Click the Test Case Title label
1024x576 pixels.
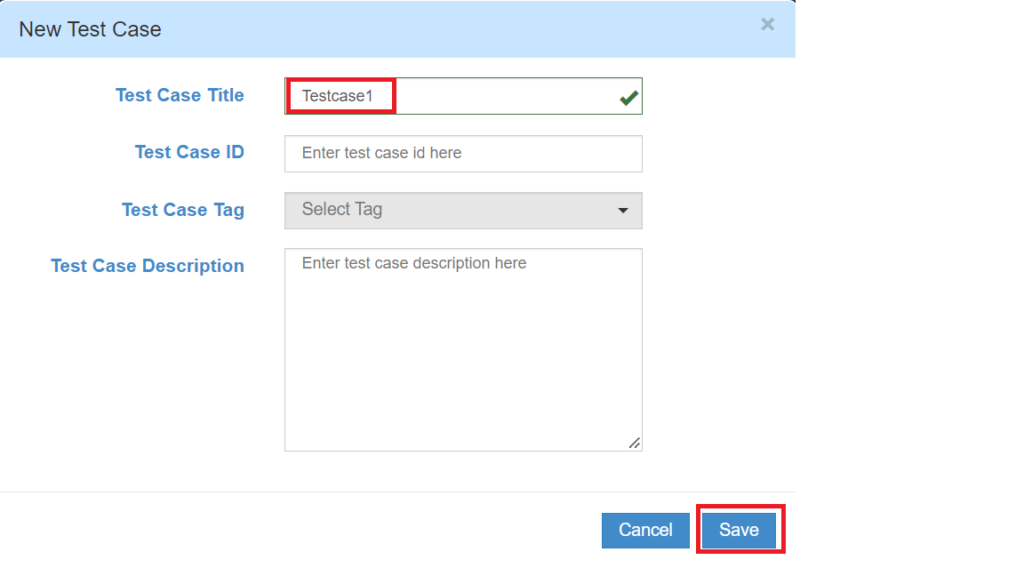click(x=180, y=95)
